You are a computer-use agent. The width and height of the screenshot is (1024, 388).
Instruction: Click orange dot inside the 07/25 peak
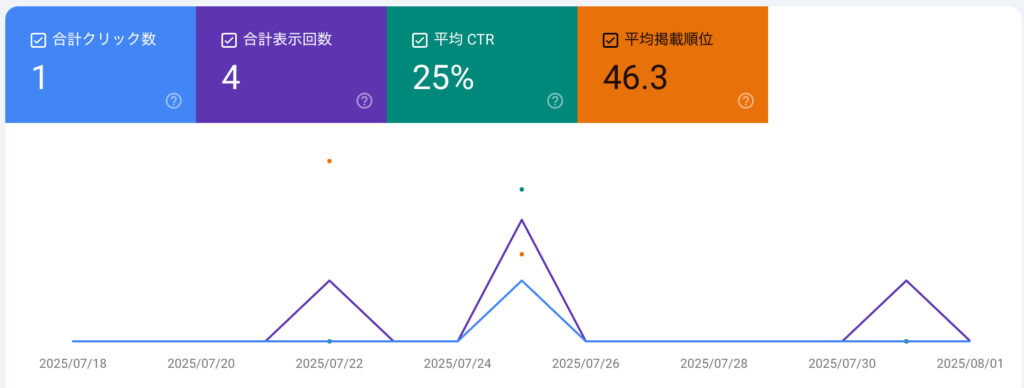[521, 254]
